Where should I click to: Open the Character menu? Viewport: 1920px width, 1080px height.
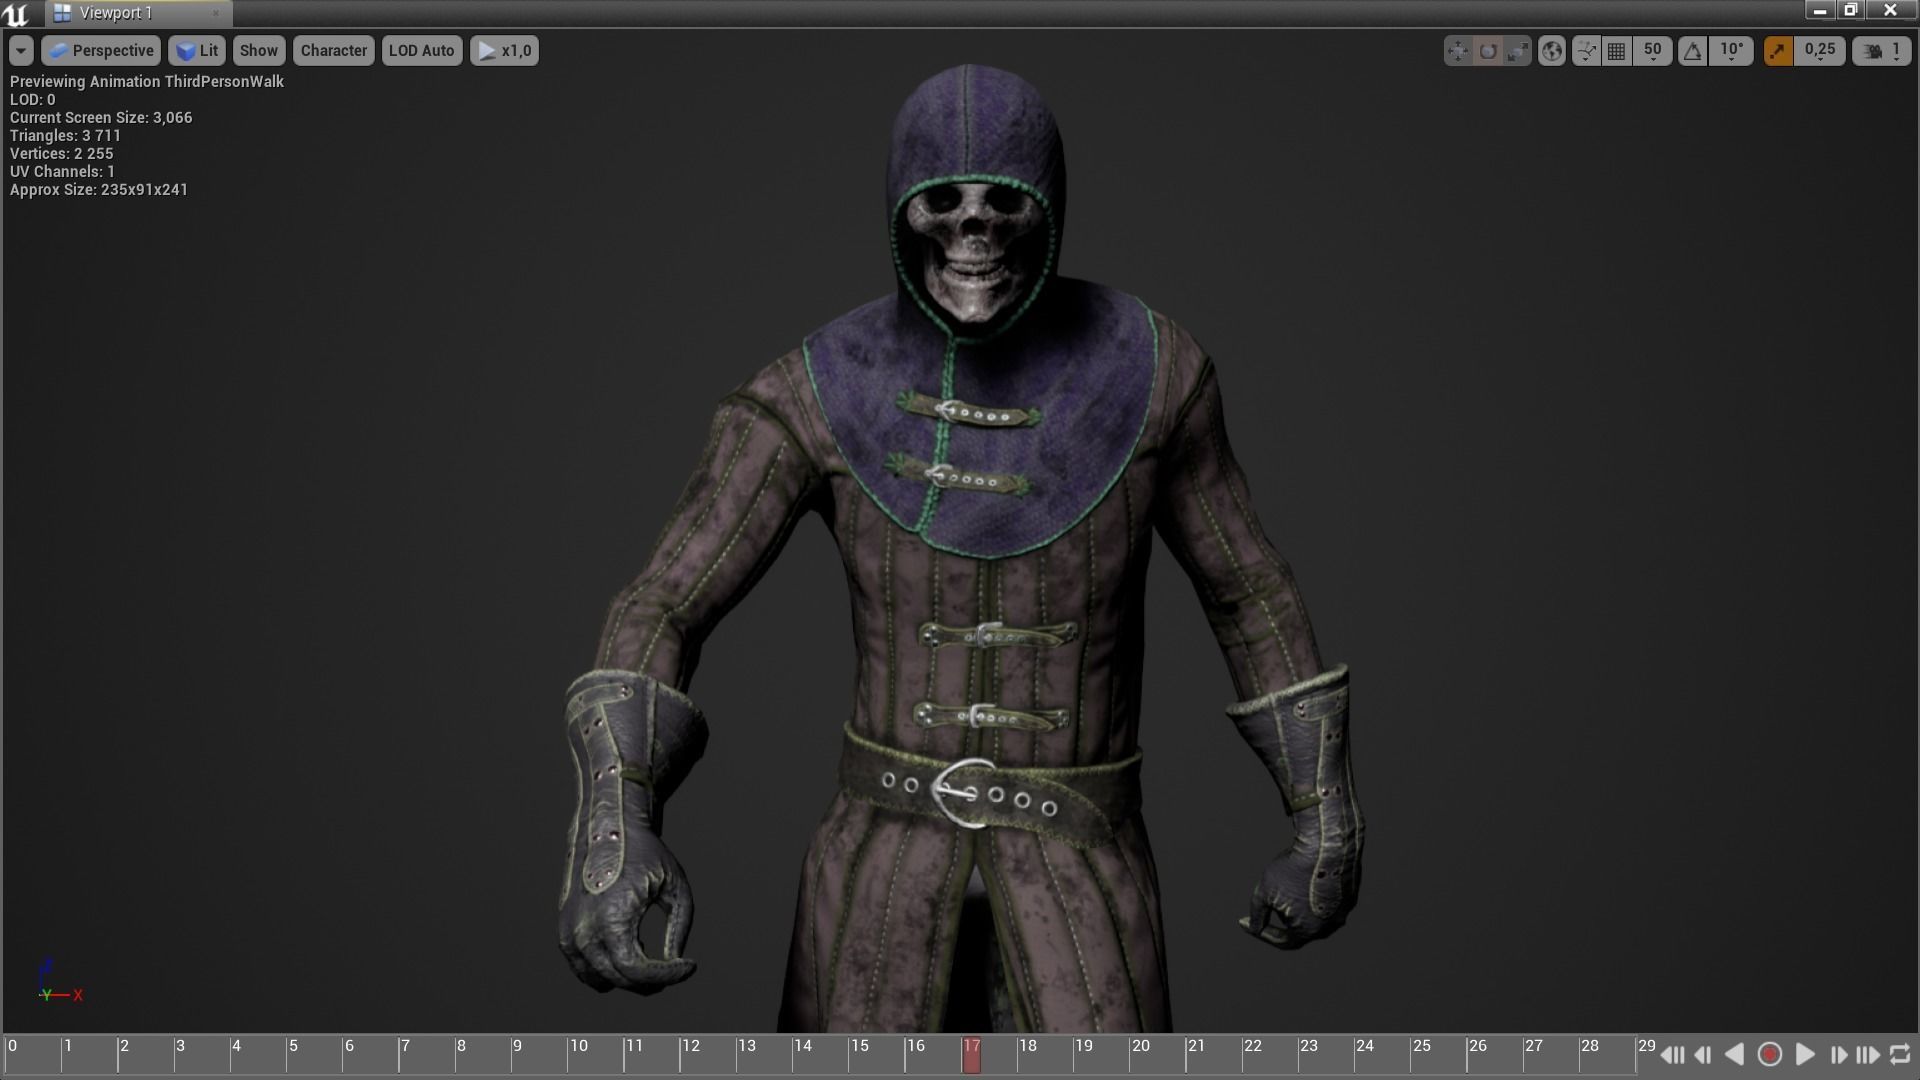333,50
